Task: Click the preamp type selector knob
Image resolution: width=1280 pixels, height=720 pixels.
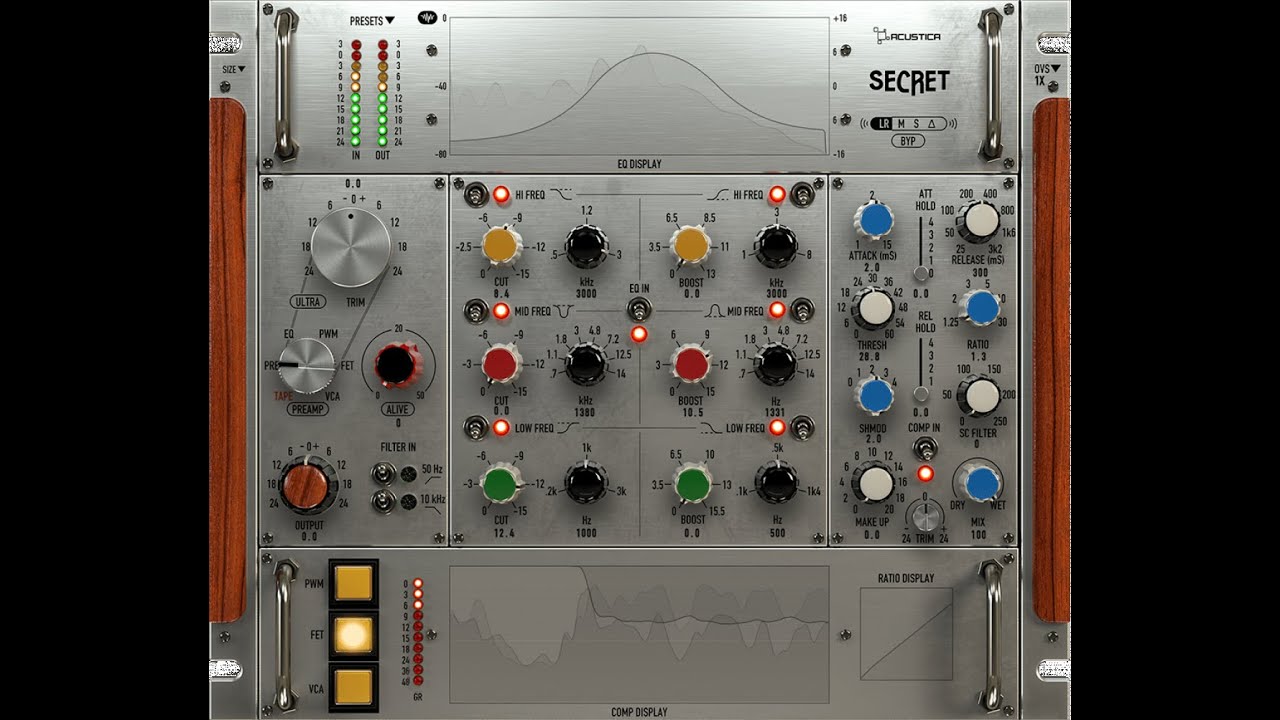Action: [306, 366]
